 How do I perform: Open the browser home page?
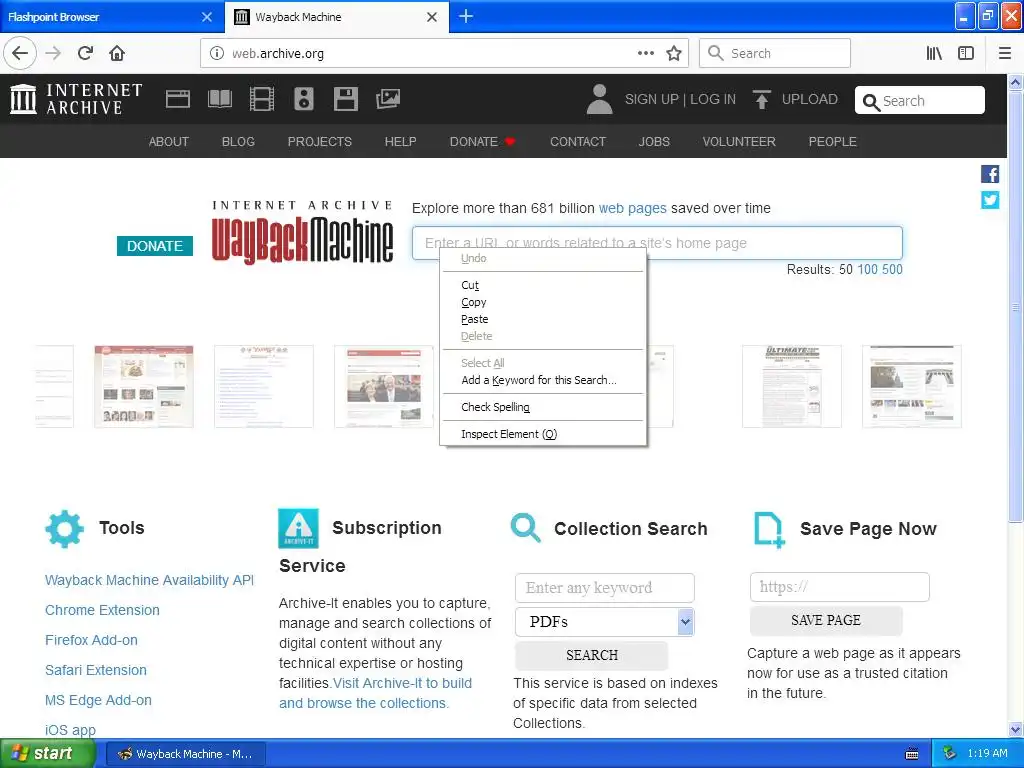click(x=117, y=54)
